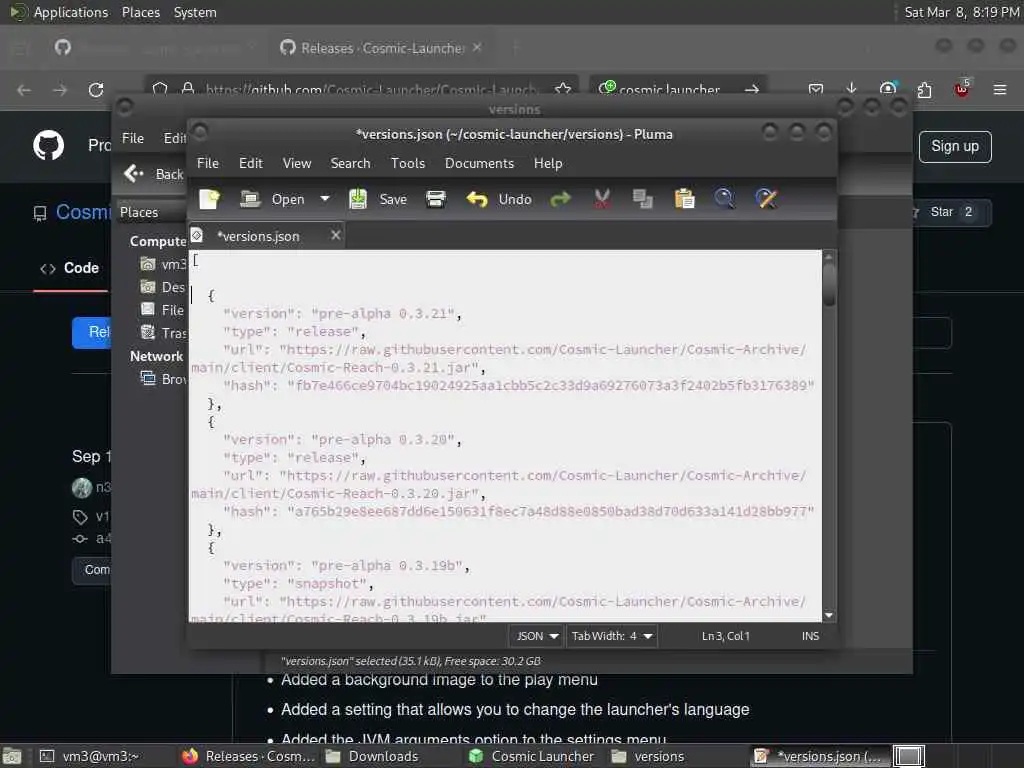This screenshot has height=768, width=1024.
Task: Reload the page in Firefox
Action: point(96,90)
